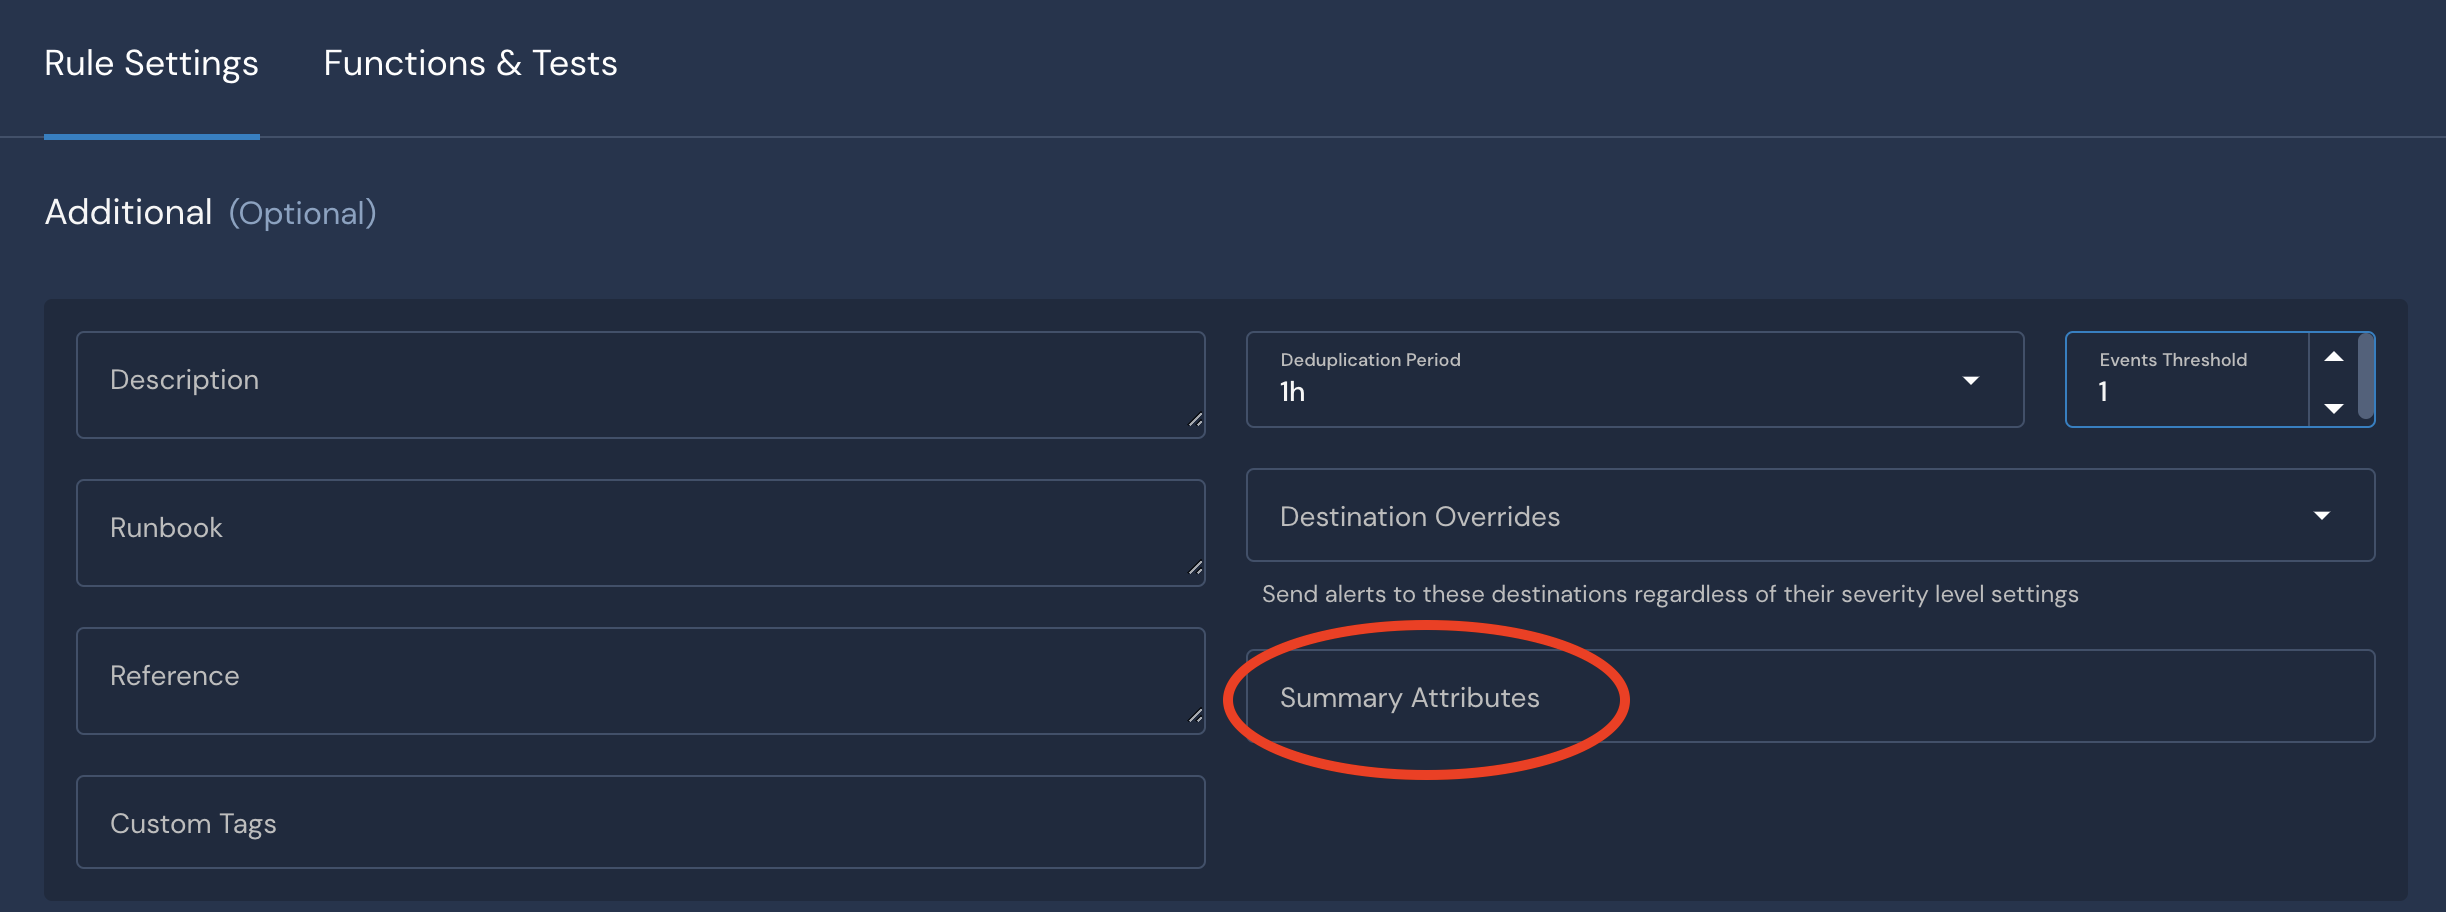Screen dimensions: 2446x912
Task: Select the Rule Settings tab
Action: [151, 62]
